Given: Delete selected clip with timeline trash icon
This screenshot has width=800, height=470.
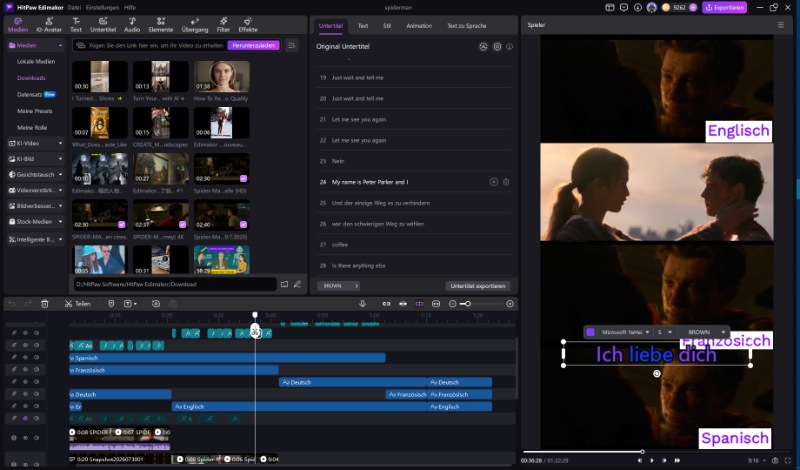Looking at the screenshot, I should [x=45, y=304].
